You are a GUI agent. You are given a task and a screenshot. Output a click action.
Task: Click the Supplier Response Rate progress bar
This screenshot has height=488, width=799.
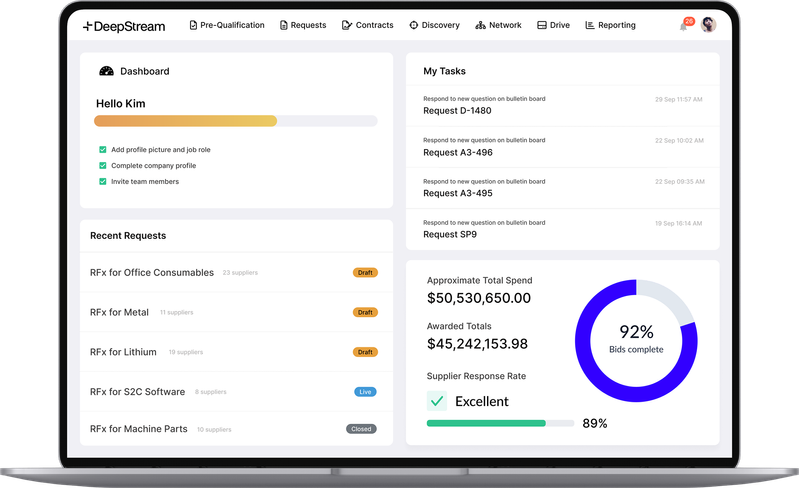(500, 423)
